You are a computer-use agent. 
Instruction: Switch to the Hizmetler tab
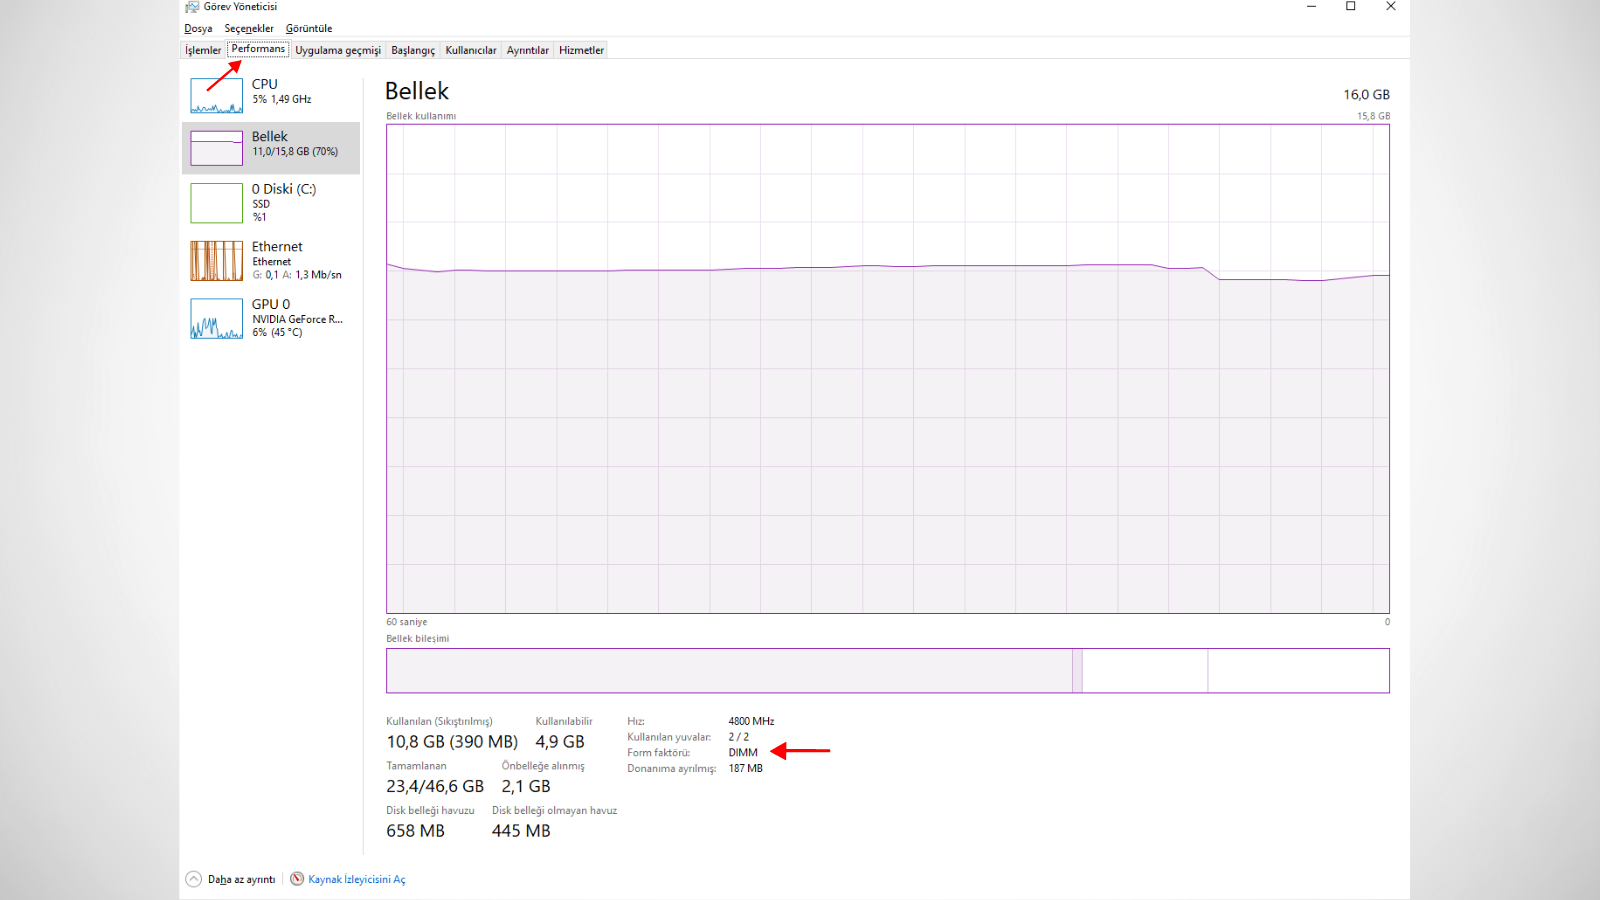(x=581, y=50)
